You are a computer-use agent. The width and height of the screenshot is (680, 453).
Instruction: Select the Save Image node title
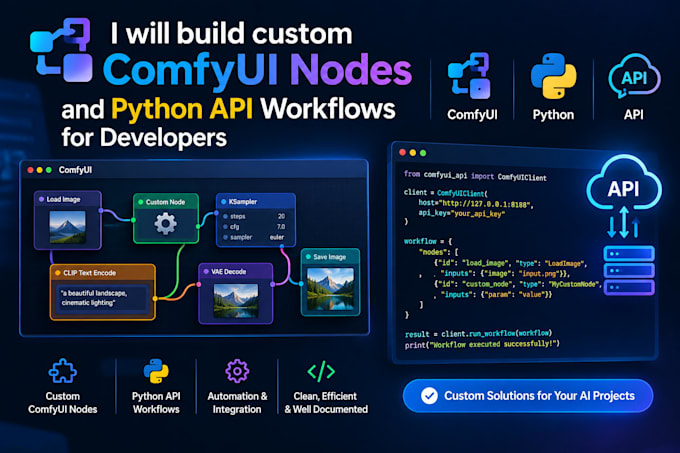click(x=330, y=257)
